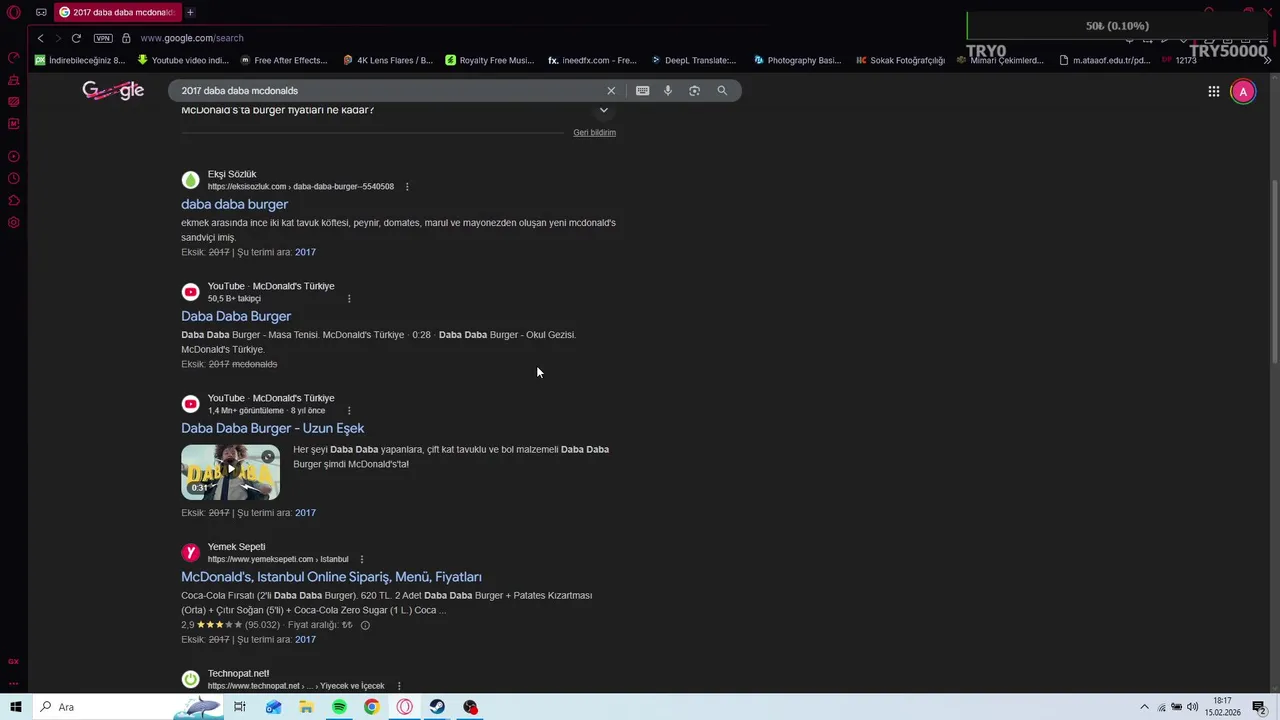
Task: Click the price range info icon
Action: [x=365, y=625]
